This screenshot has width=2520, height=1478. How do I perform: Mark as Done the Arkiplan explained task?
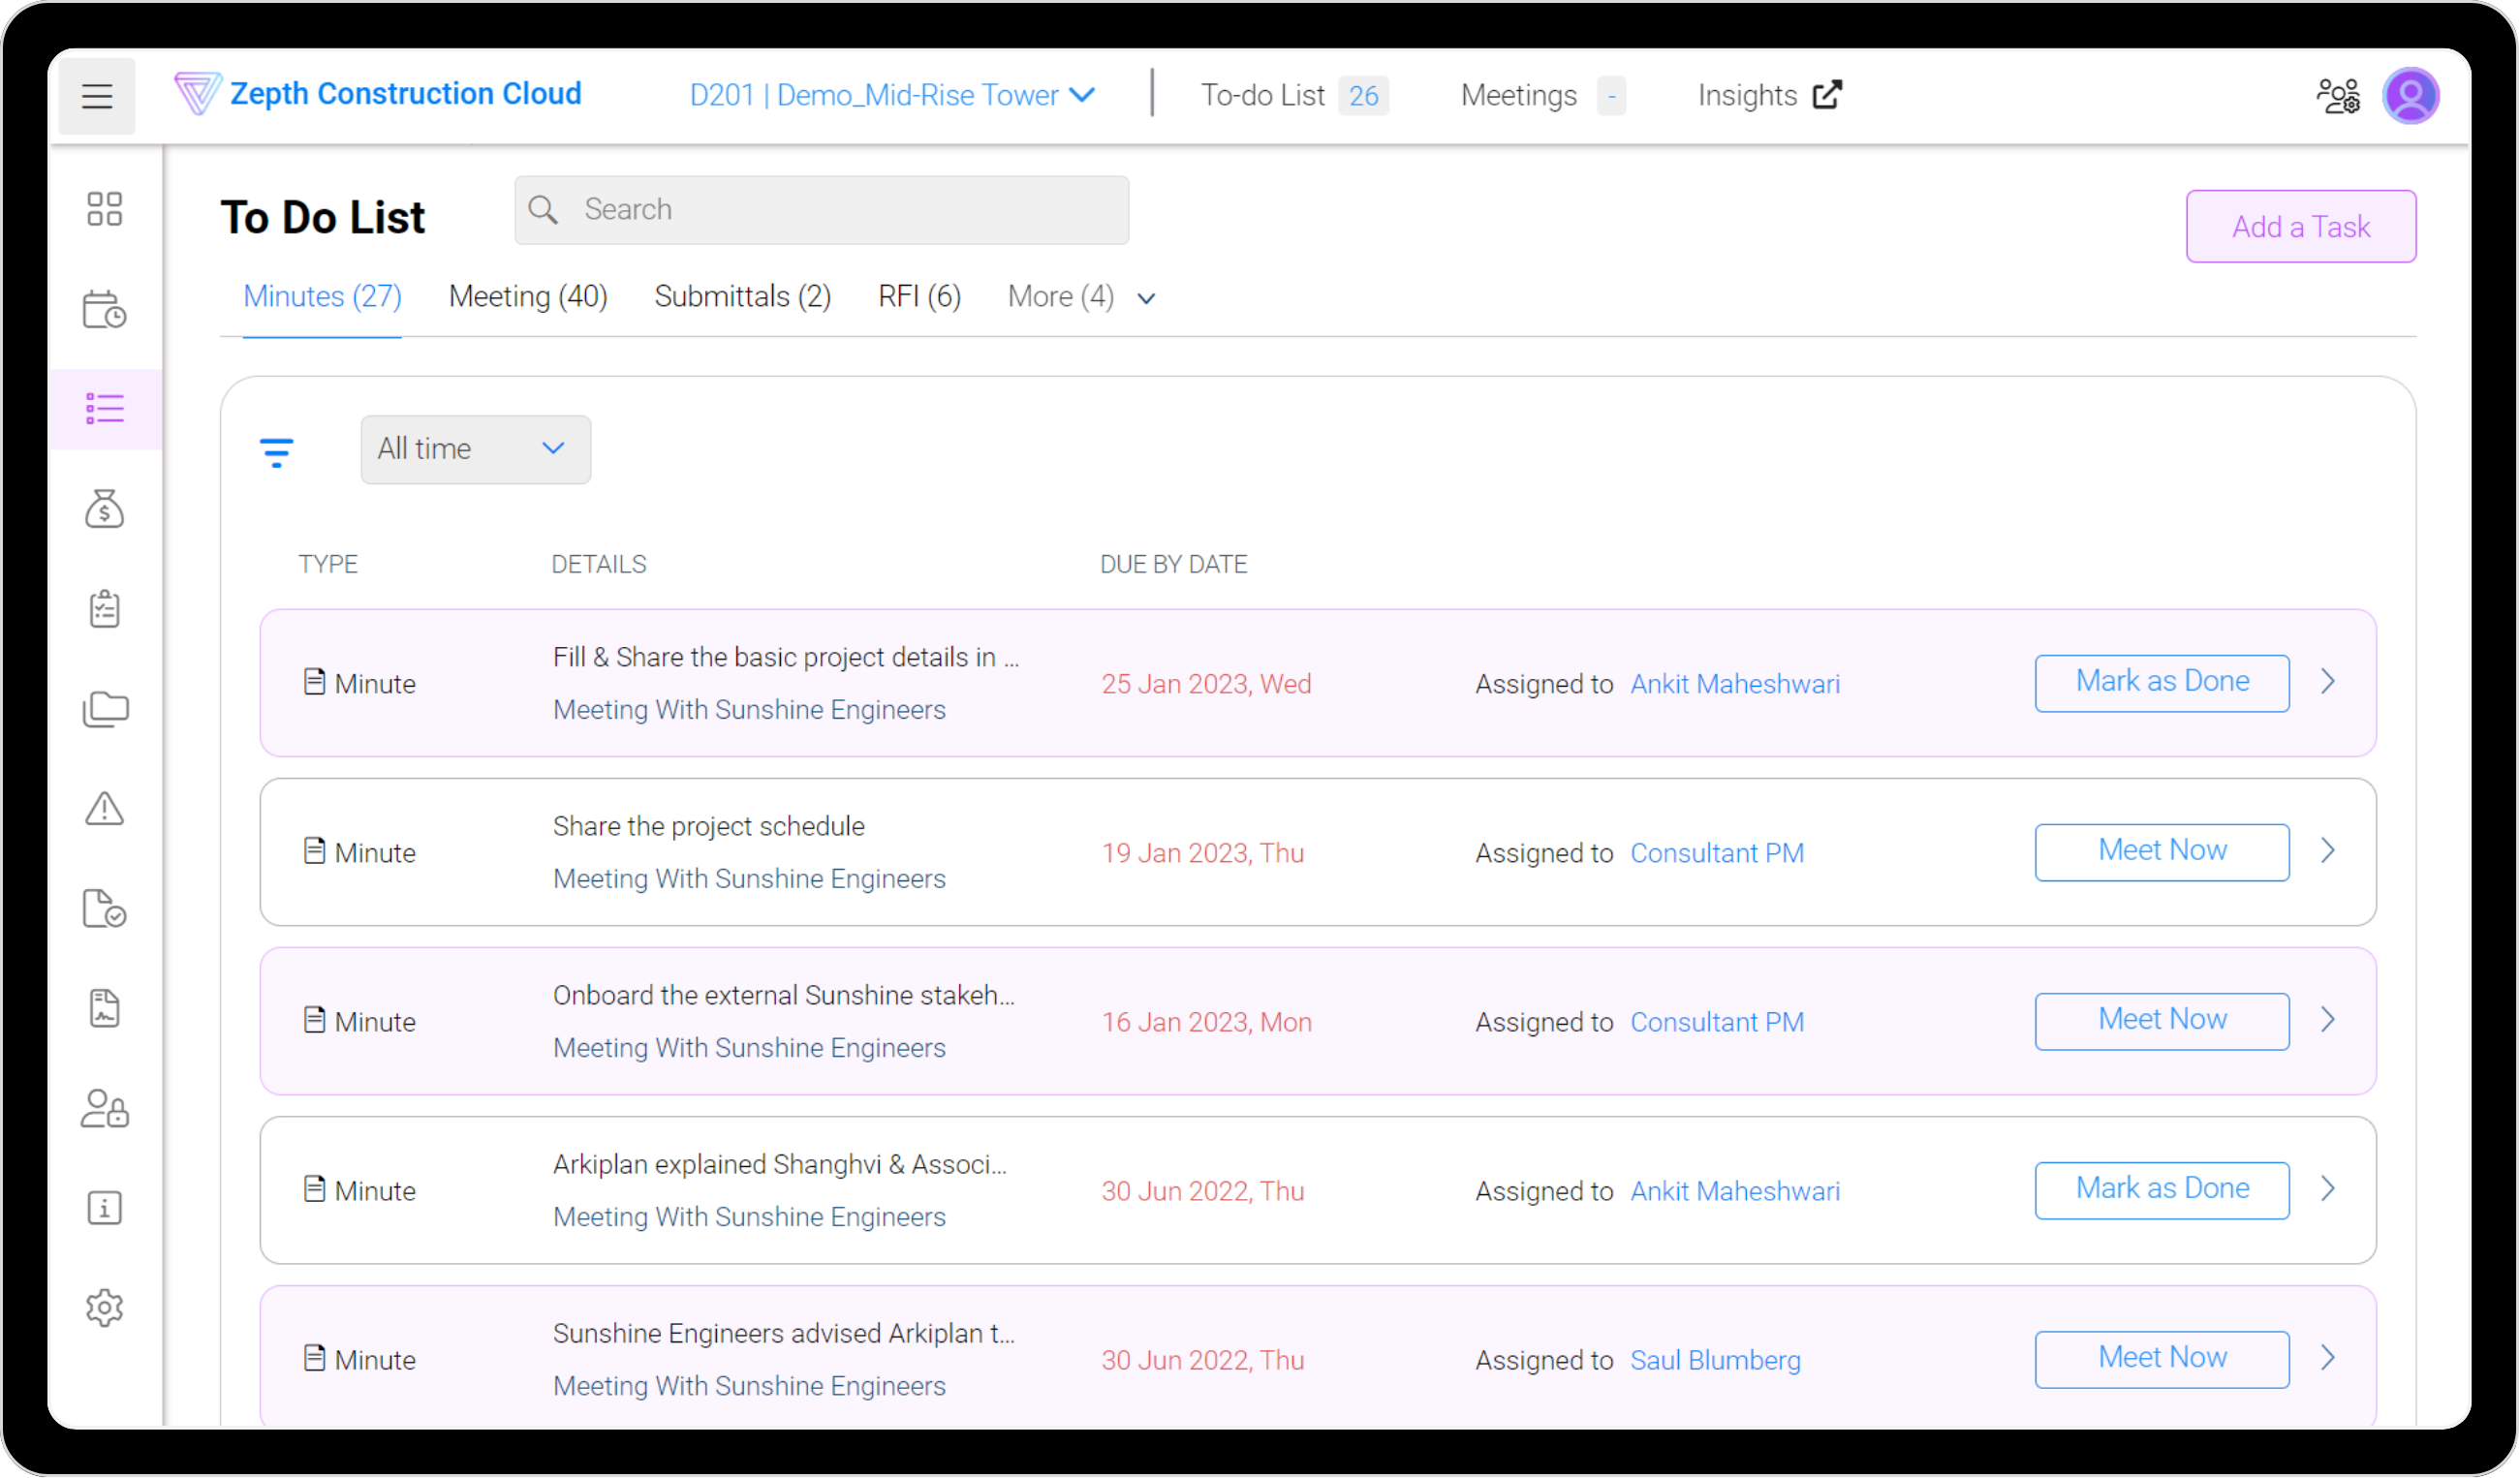(2162, 1190)
